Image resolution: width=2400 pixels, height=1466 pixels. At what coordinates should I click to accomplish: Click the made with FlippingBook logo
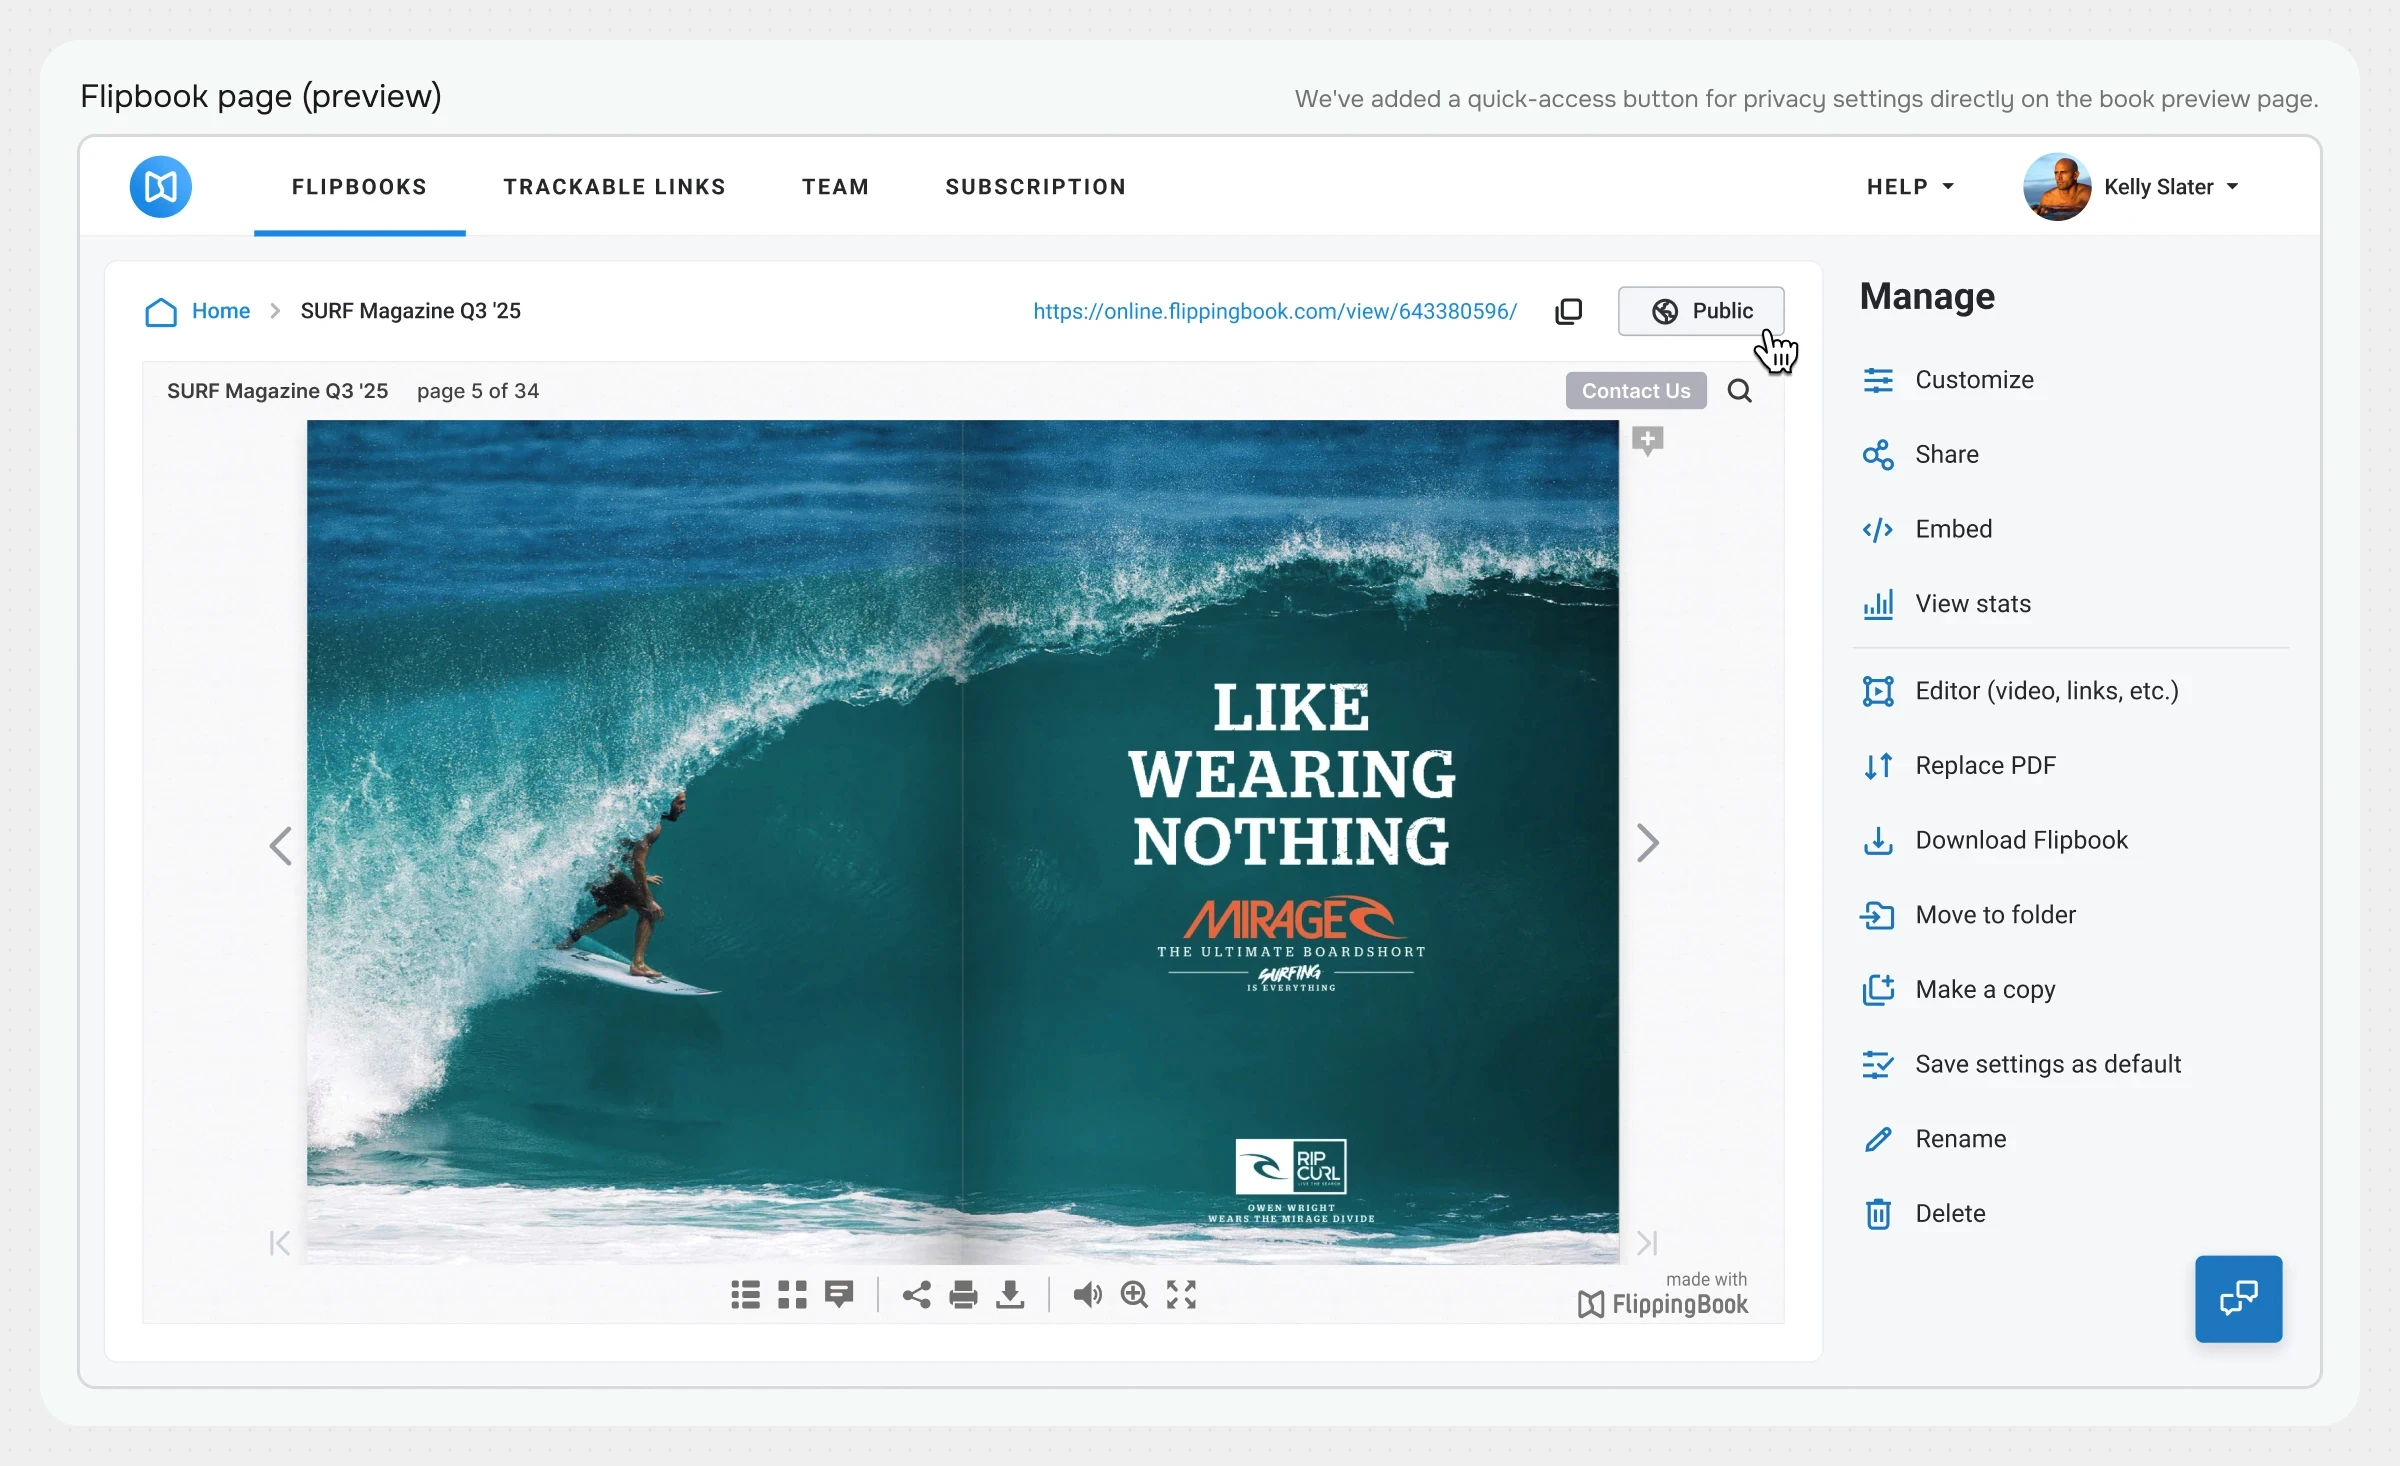(x=1663, y=1296)
